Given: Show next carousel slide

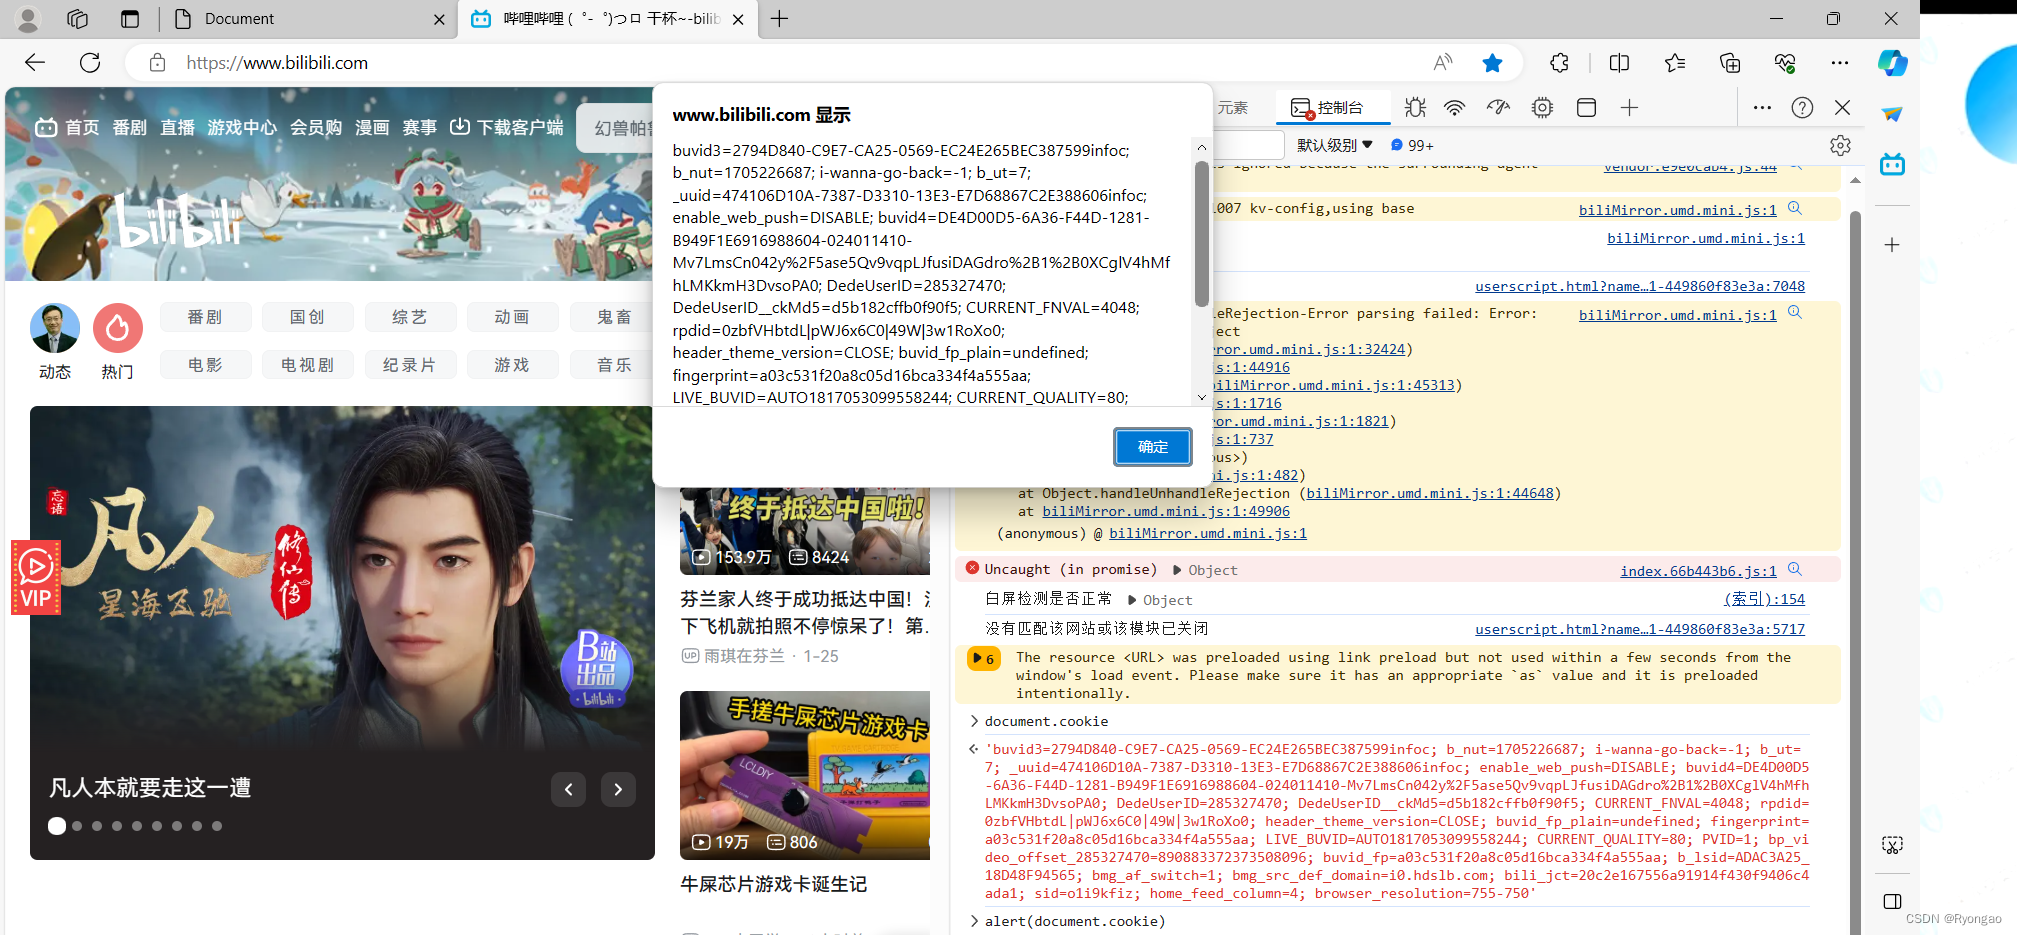Looking at the screenshot, I should (618, 790).
